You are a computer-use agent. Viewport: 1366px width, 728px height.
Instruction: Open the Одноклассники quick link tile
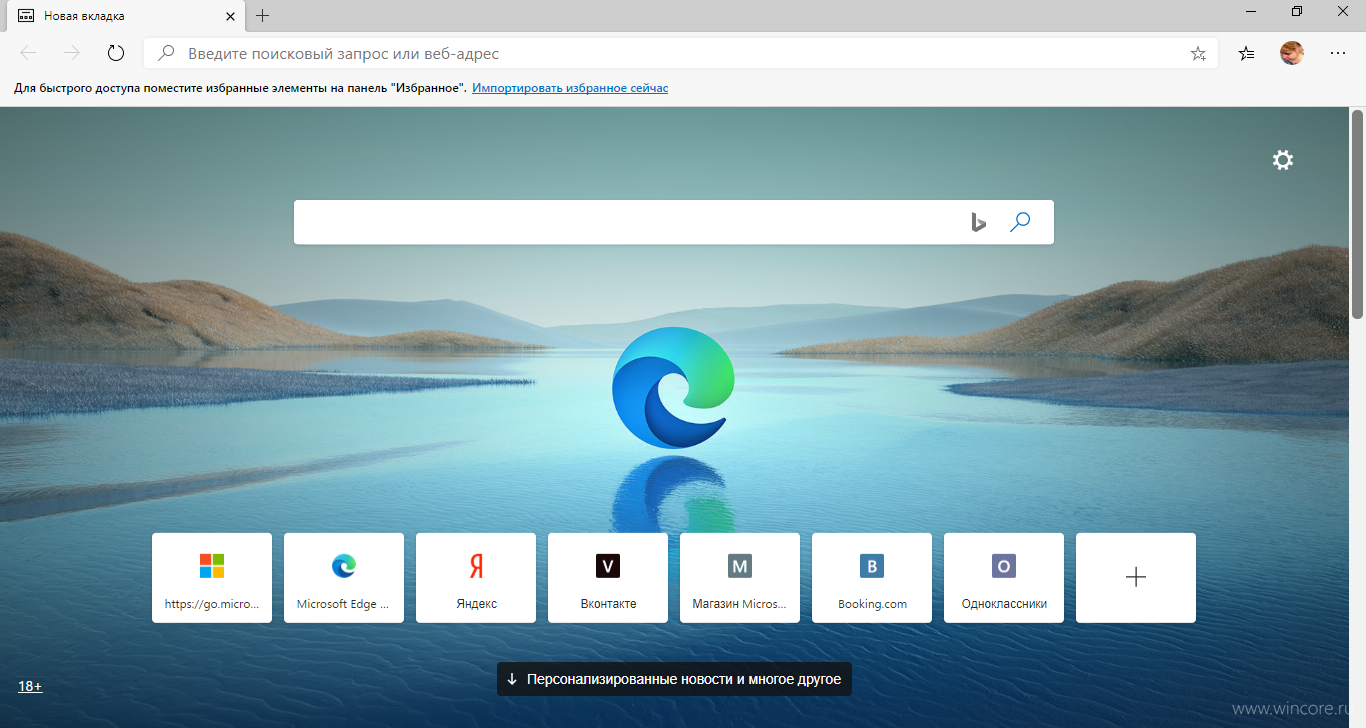(x=1004, y=578)
